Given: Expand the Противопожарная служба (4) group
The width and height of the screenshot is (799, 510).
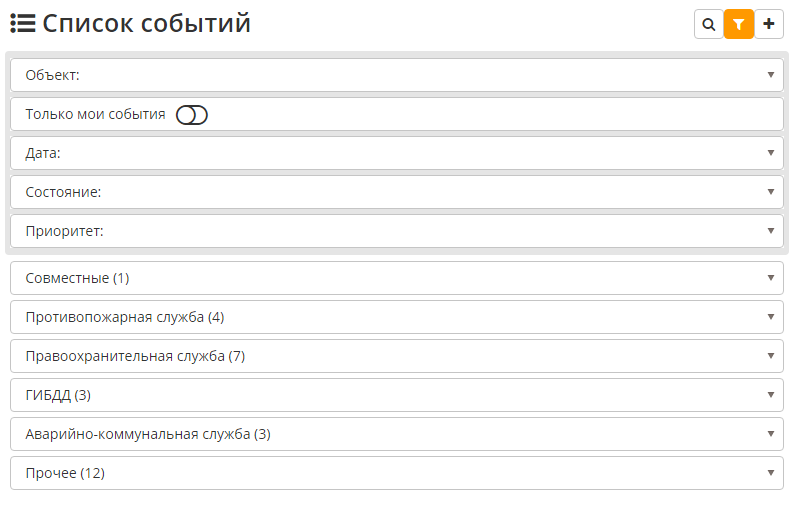Looking at the screenshot, I should 396,317.
